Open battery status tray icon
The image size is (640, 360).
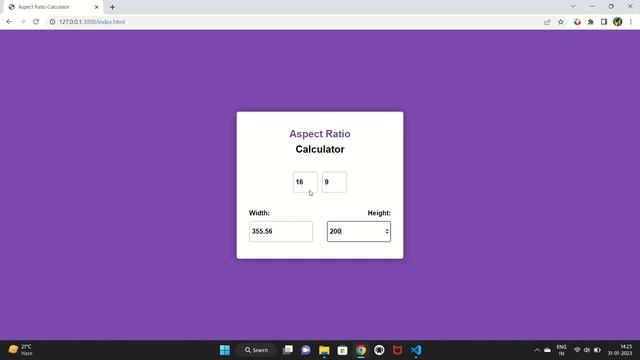point(597,350)
